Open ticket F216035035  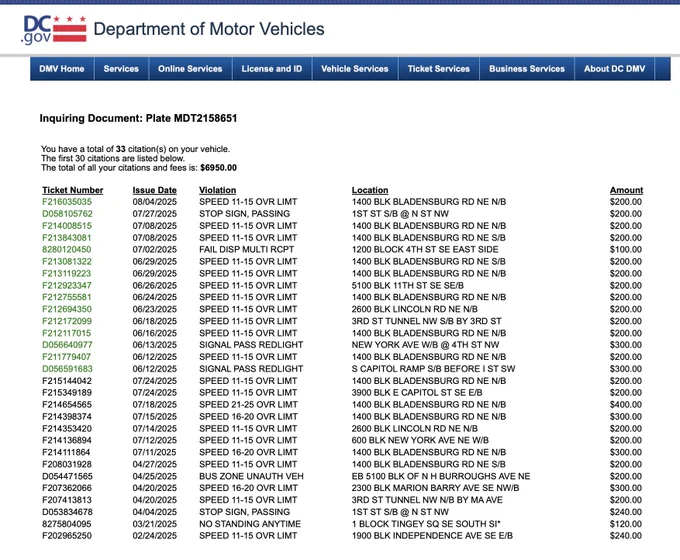(x=67, y=202)
